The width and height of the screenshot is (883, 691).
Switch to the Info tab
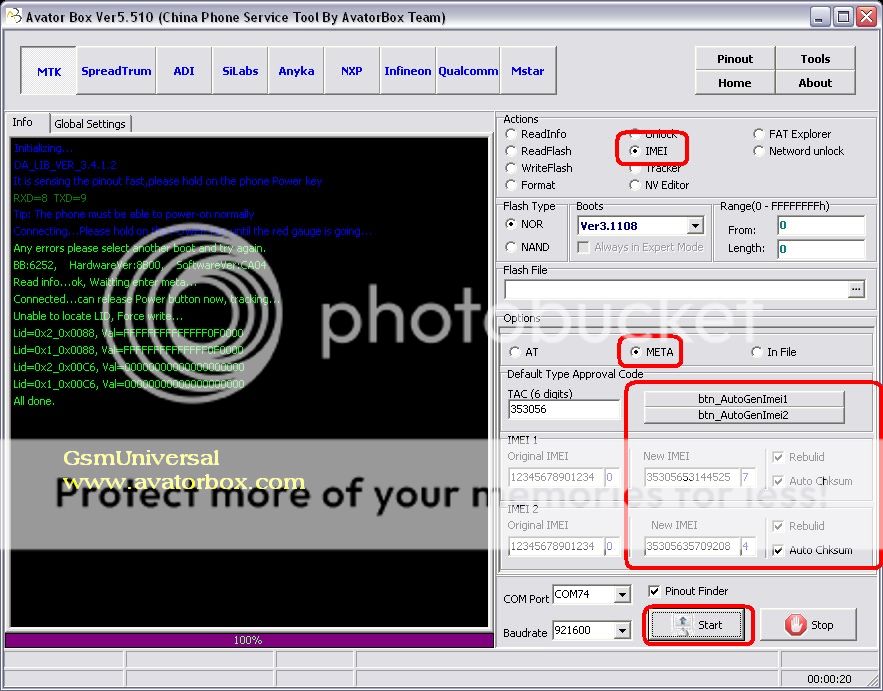point(23,122)
